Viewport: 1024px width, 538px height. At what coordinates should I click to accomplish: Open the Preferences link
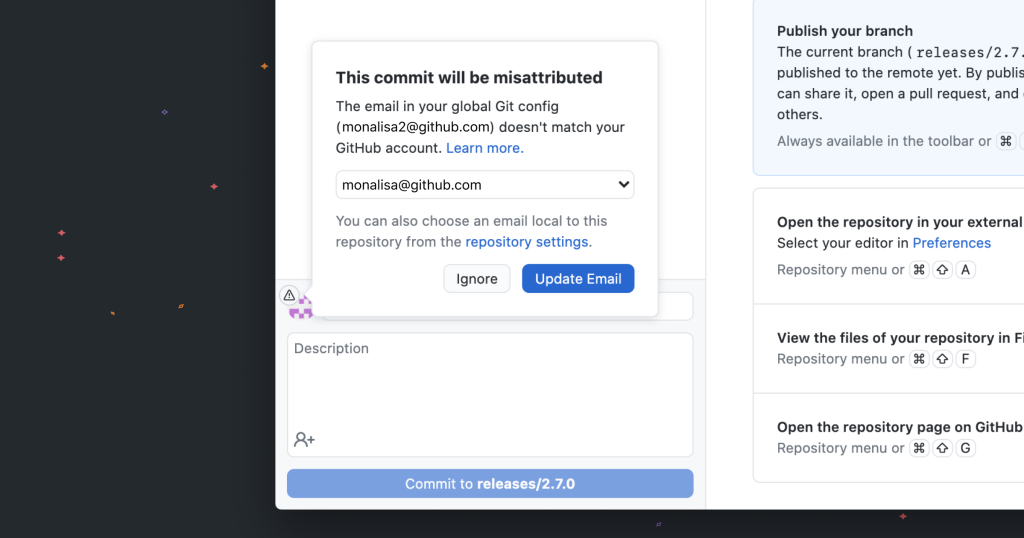point(951,243)
